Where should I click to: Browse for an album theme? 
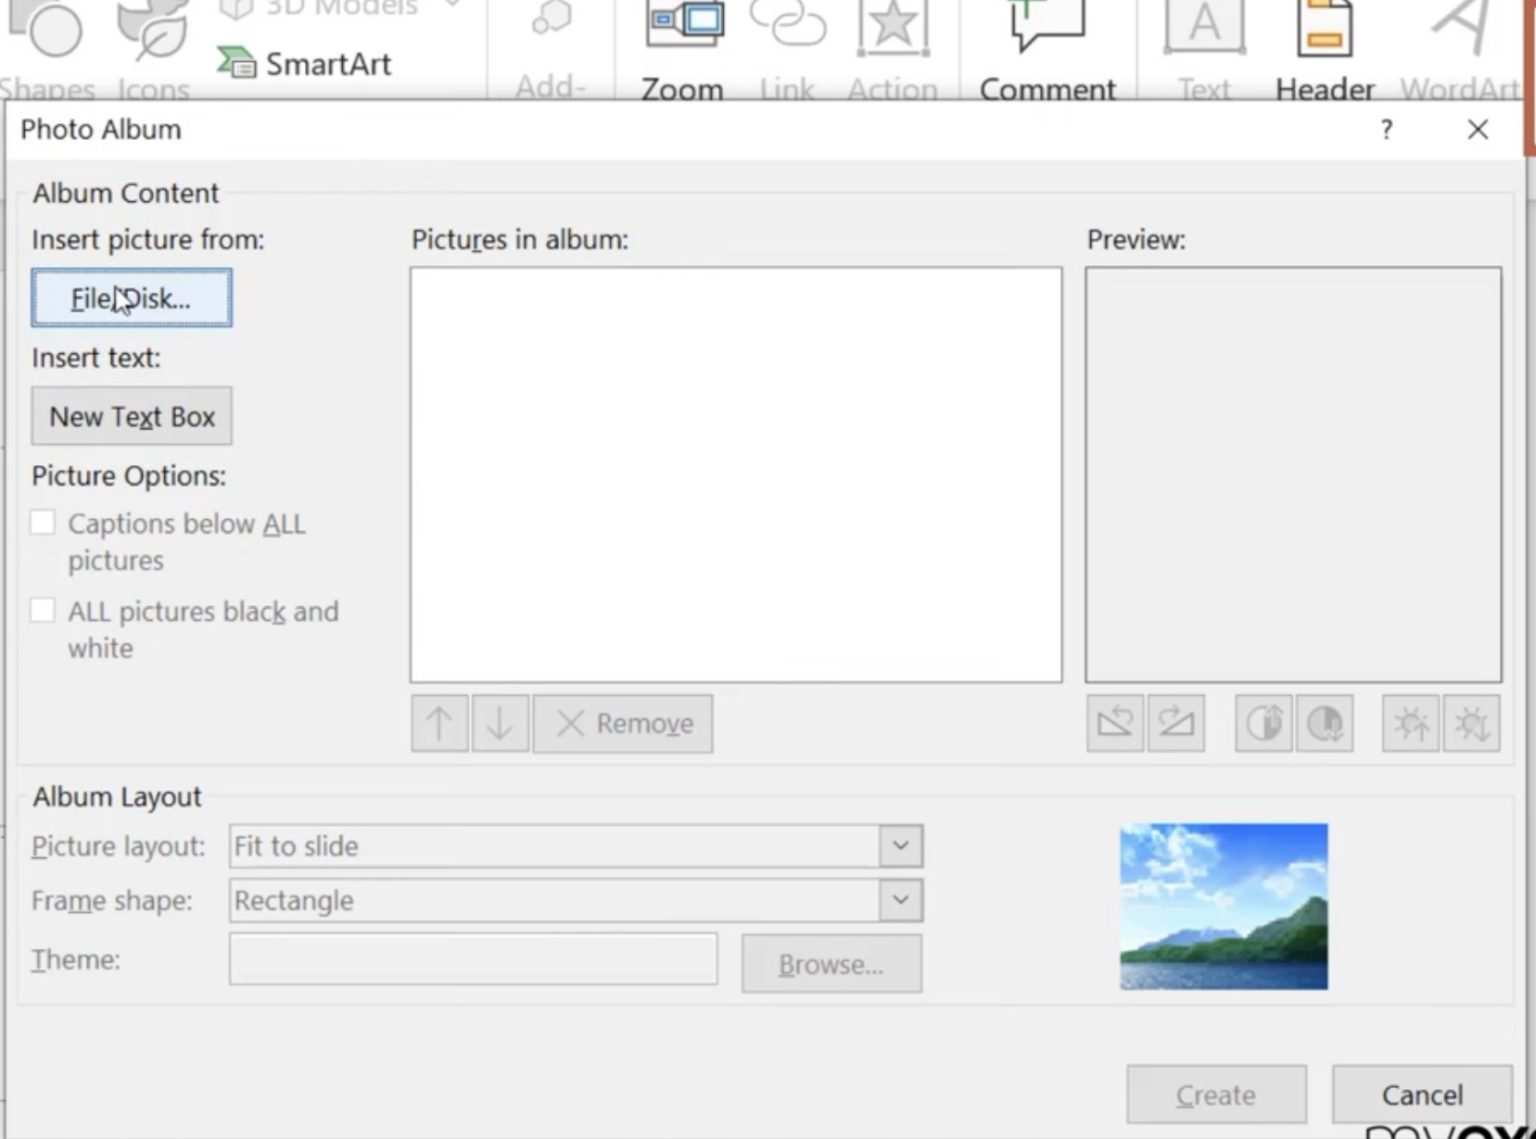[831, 963]
